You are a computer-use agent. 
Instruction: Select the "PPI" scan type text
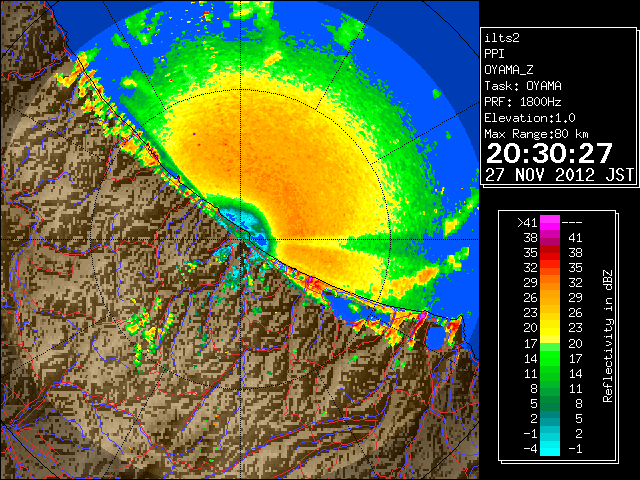tap(494, 54)
